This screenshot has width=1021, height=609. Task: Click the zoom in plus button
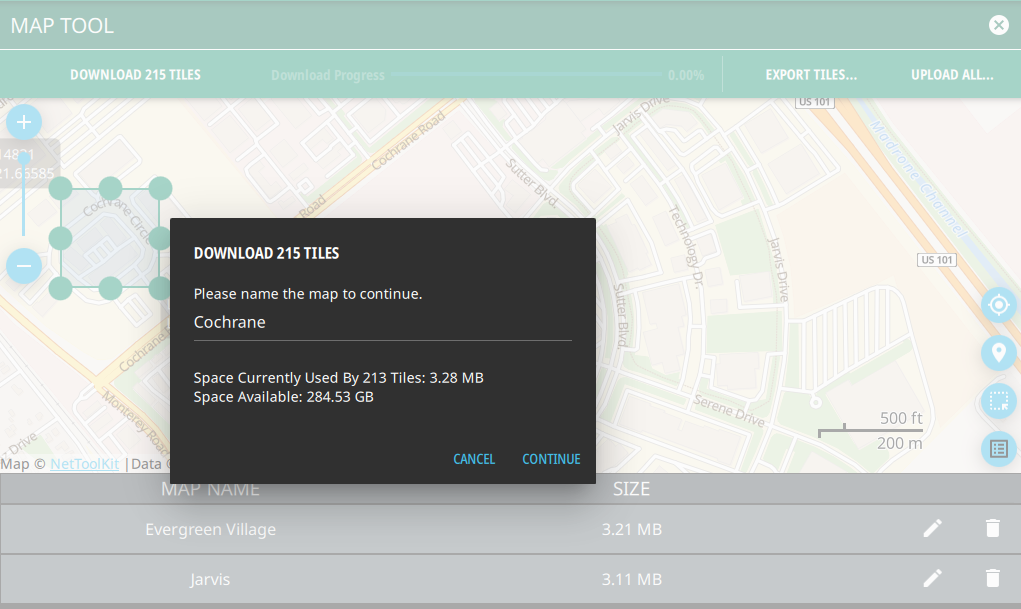[24, 123]
